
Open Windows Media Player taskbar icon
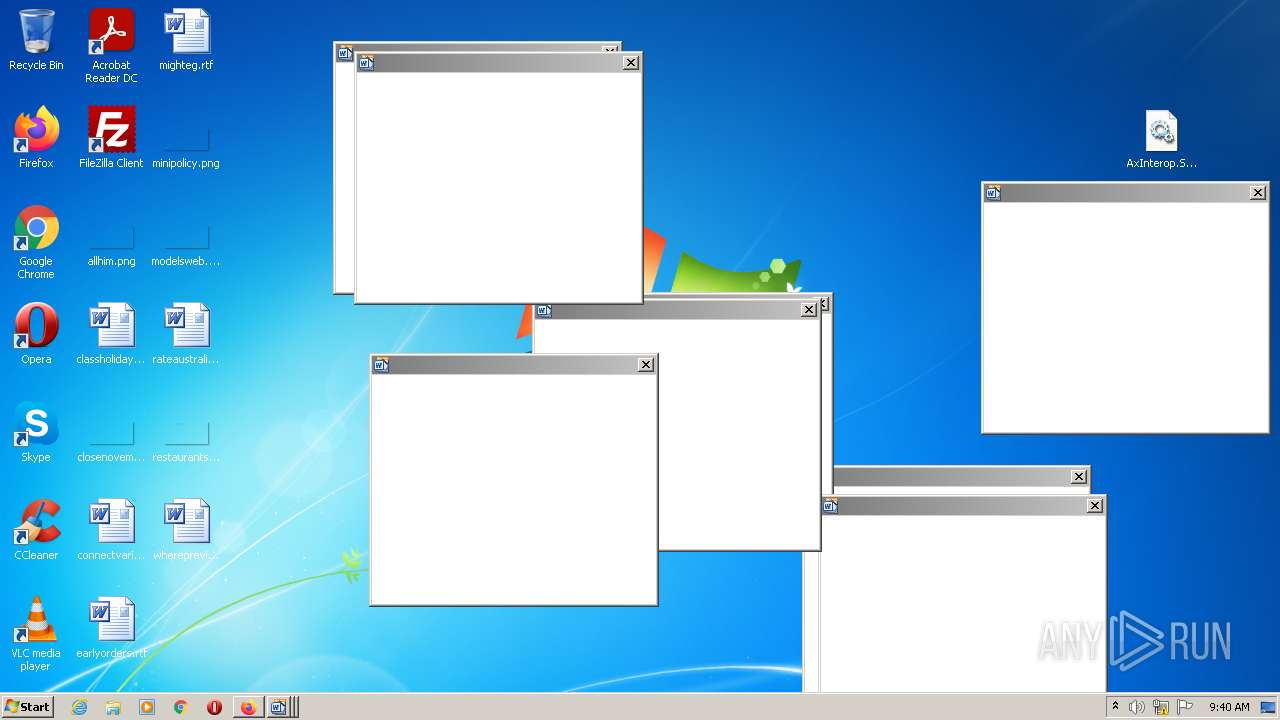pos(147,707)
